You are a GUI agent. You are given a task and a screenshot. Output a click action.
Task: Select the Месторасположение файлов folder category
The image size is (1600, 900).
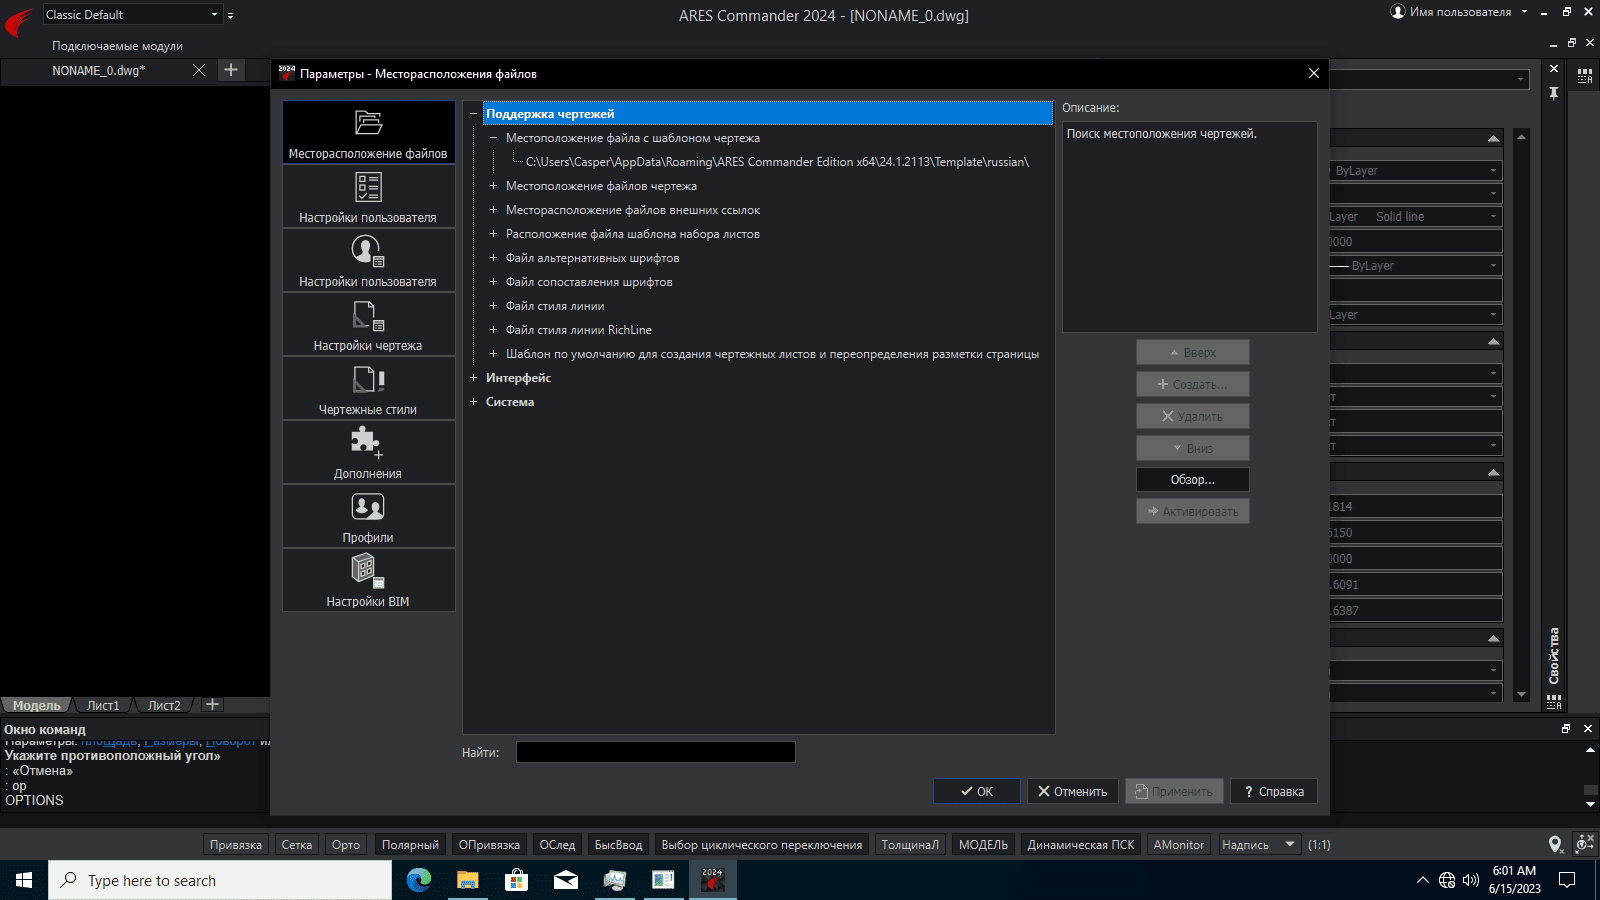(368, 132)
